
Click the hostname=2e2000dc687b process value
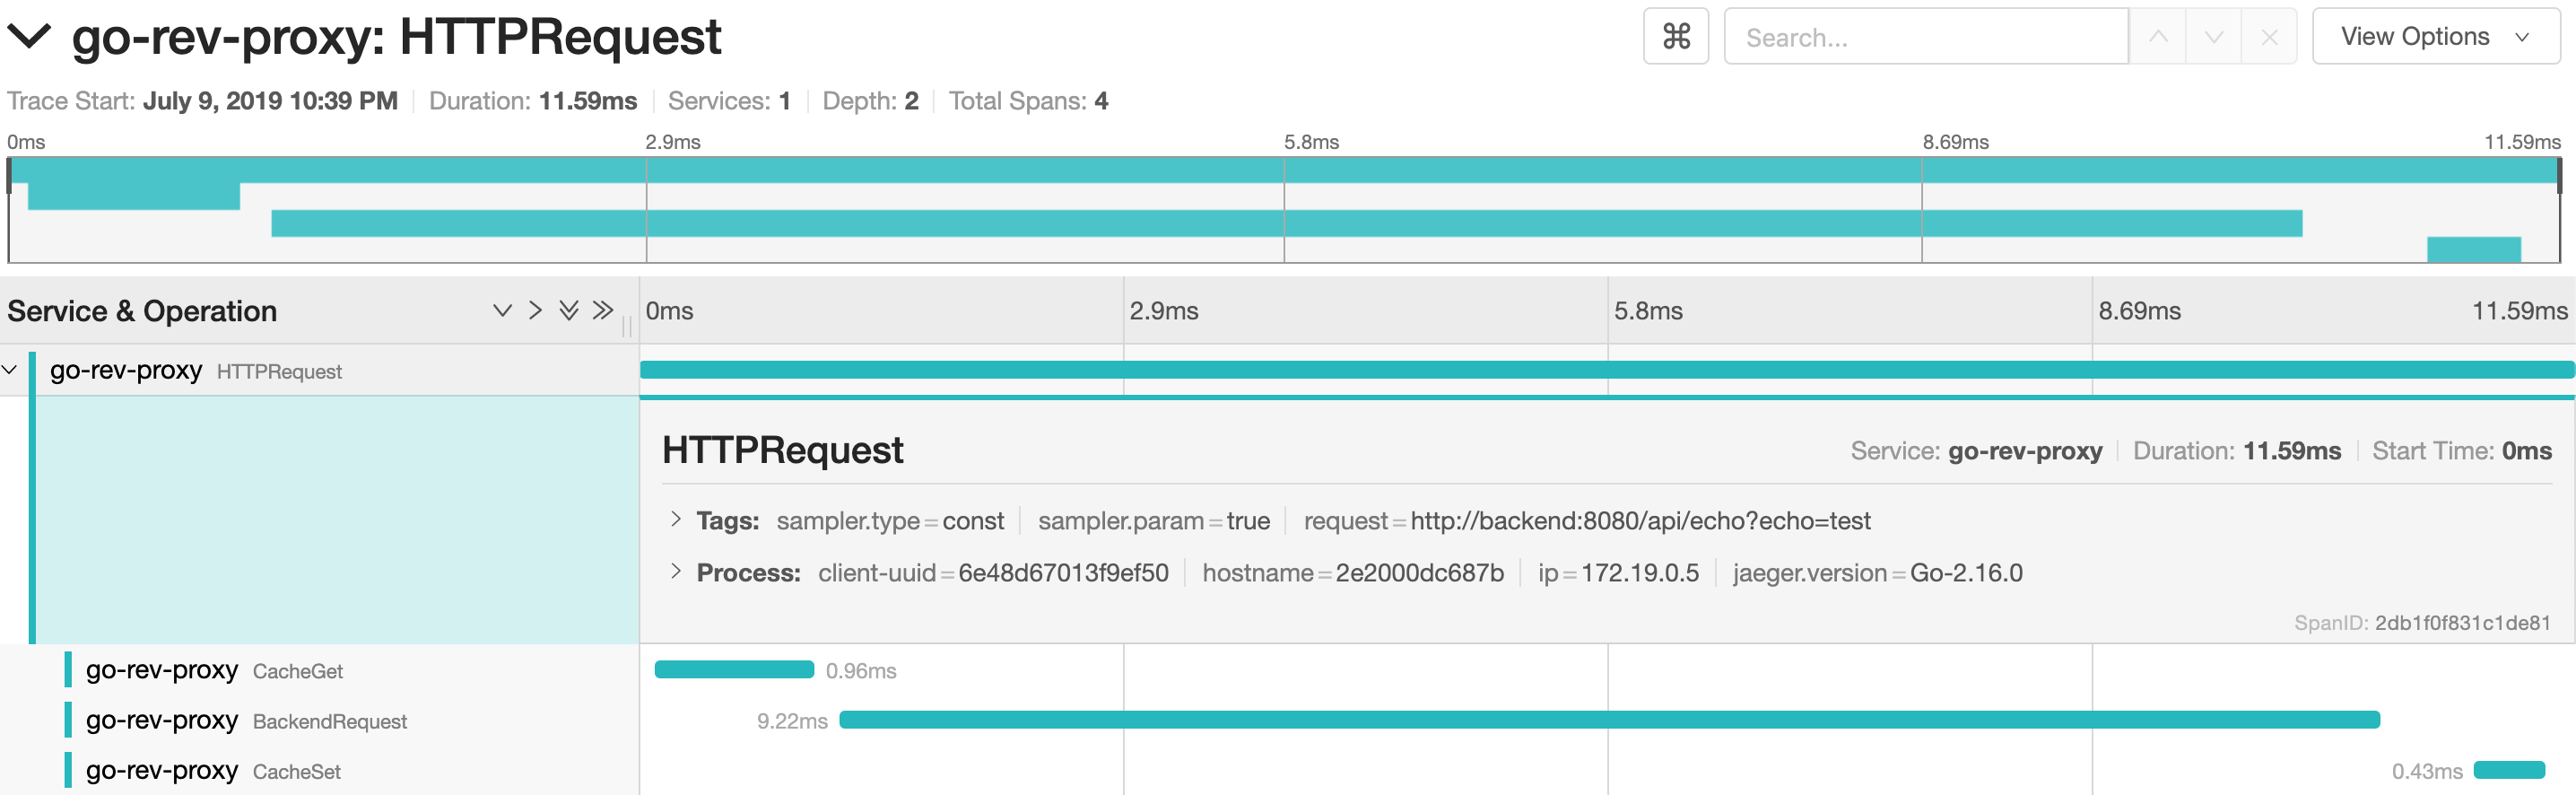(1353, 573)
